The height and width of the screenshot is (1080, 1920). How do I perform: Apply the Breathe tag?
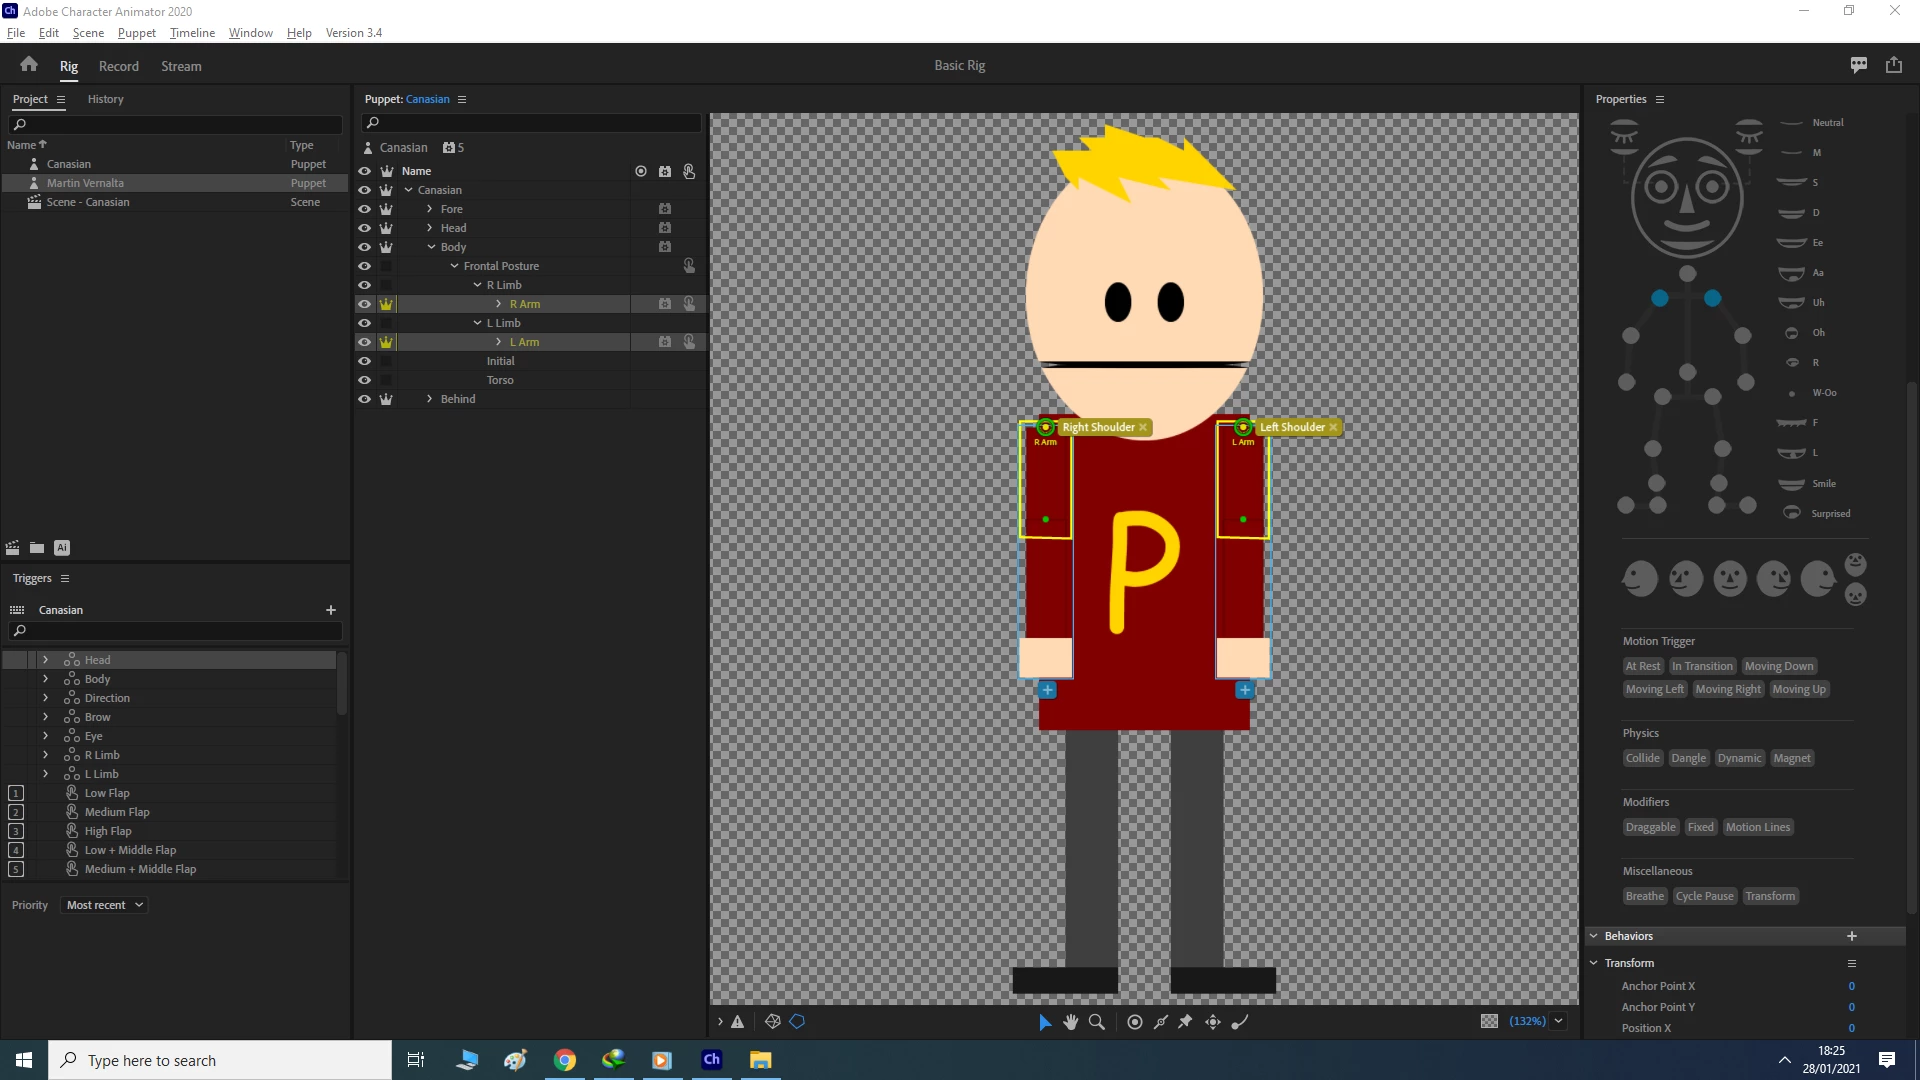pyautogui.click(x=1644, y=896)
